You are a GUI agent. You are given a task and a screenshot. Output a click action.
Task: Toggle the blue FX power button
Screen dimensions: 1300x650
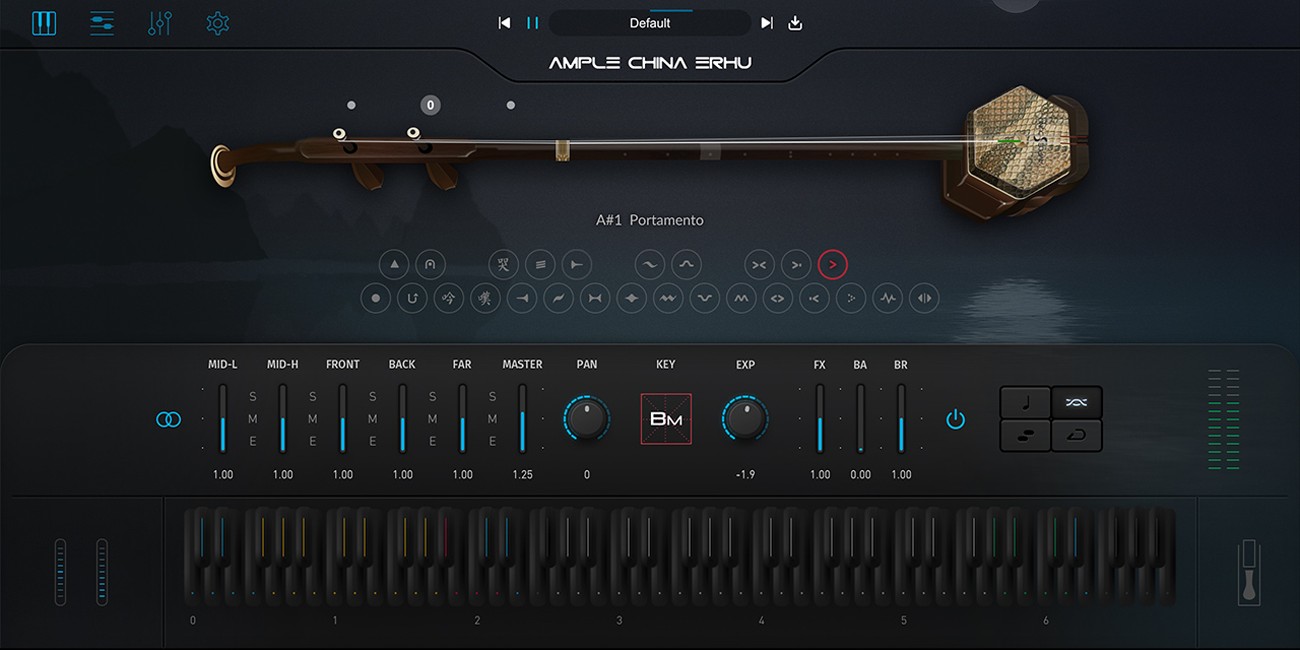[x=956, y=419]
